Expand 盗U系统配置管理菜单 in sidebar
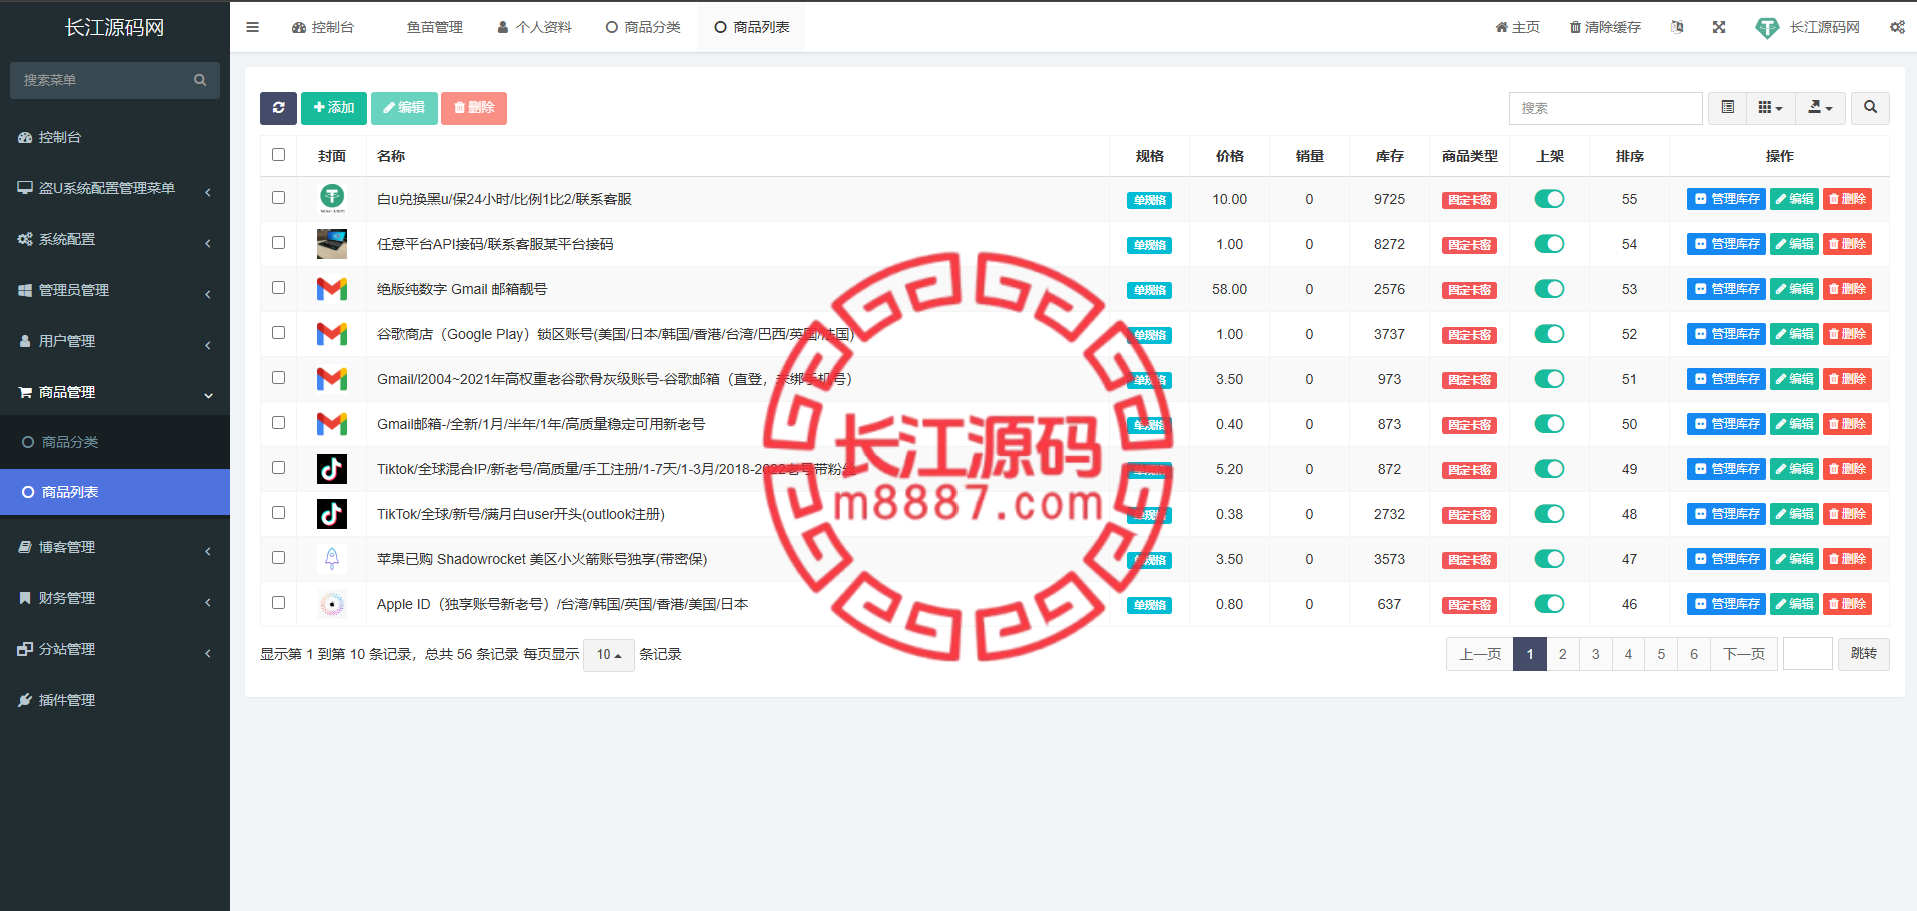This screenshot has width=1917, height=911. click(115, 188)
